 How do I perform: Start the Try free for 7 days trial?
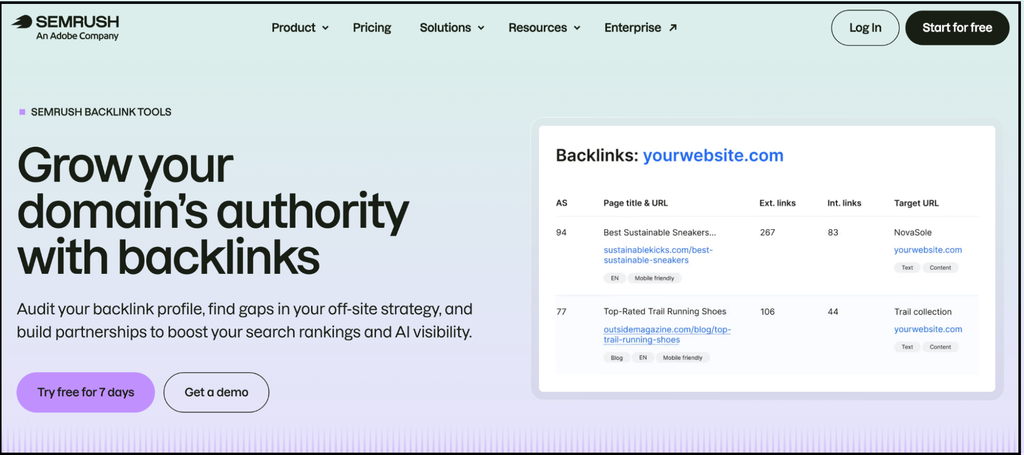pos(86,392)
